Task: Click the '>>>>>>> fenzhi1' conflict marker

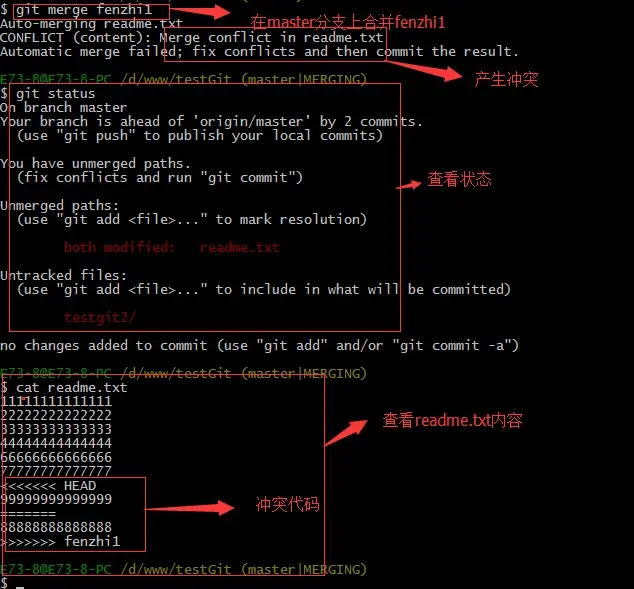Action: tap(61, 541)
